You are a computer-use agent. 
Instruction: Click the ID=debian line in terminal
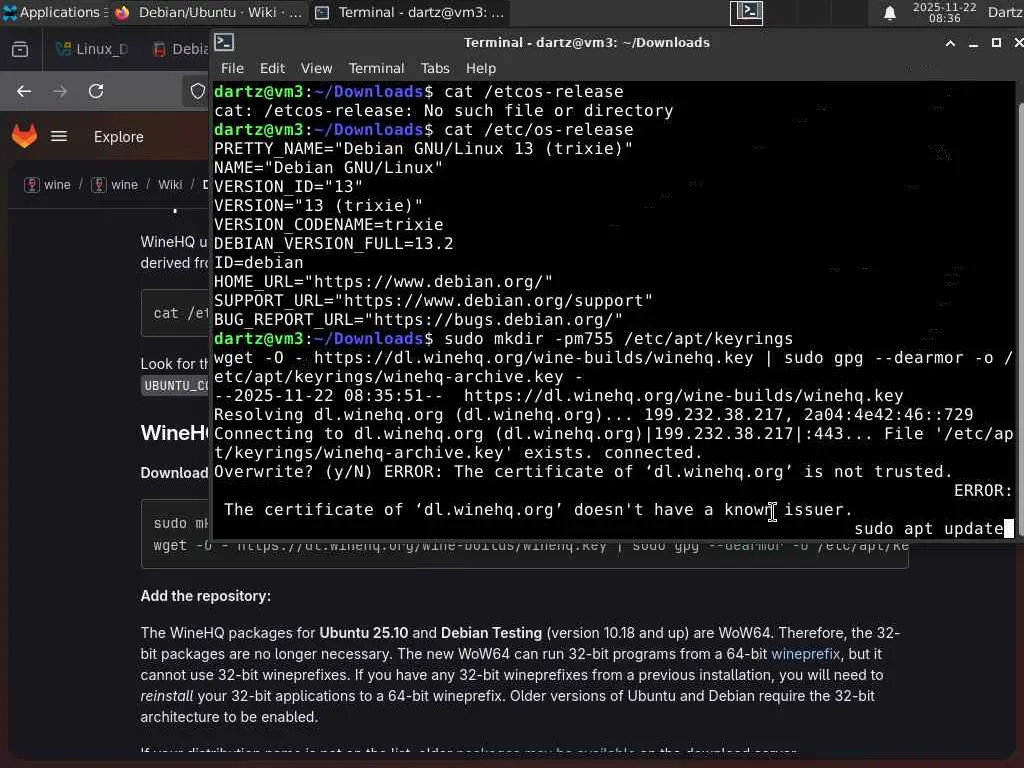pyautogui.click(x=259, y=263)
